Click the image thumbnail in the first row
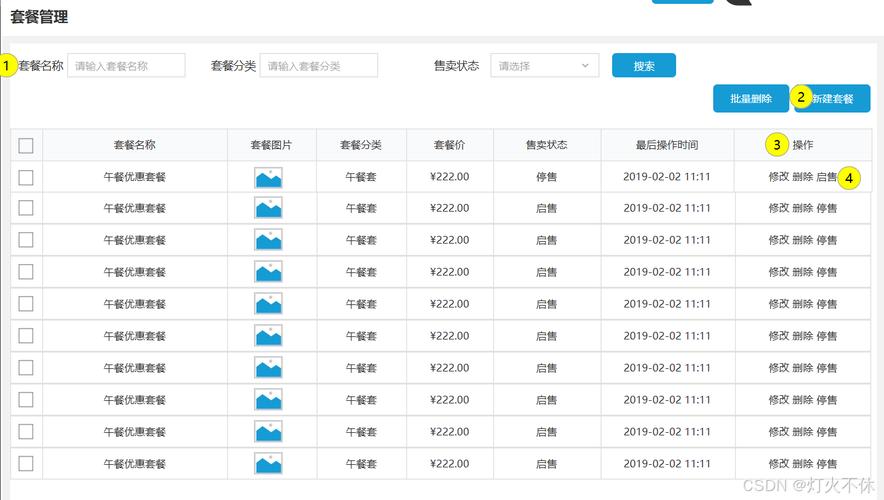Viewport: 884px width, 500px height. coord(268,178)
